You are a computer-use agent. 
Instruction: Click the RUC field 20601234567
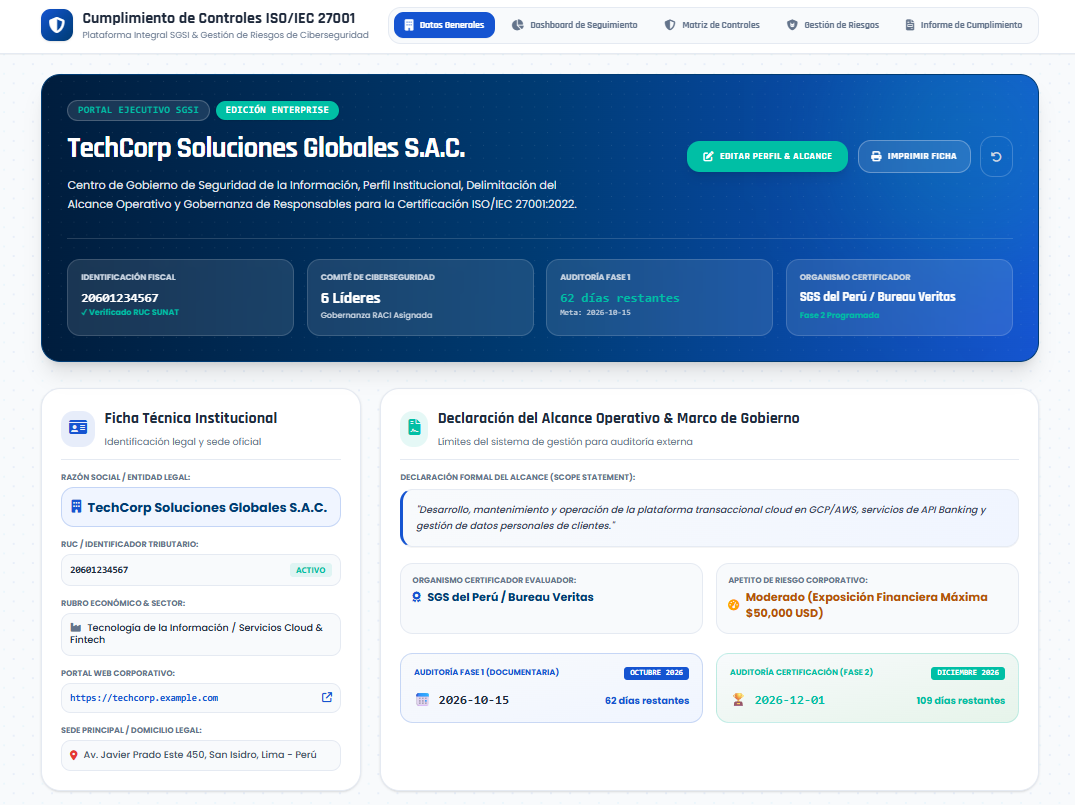coord(201,570)
